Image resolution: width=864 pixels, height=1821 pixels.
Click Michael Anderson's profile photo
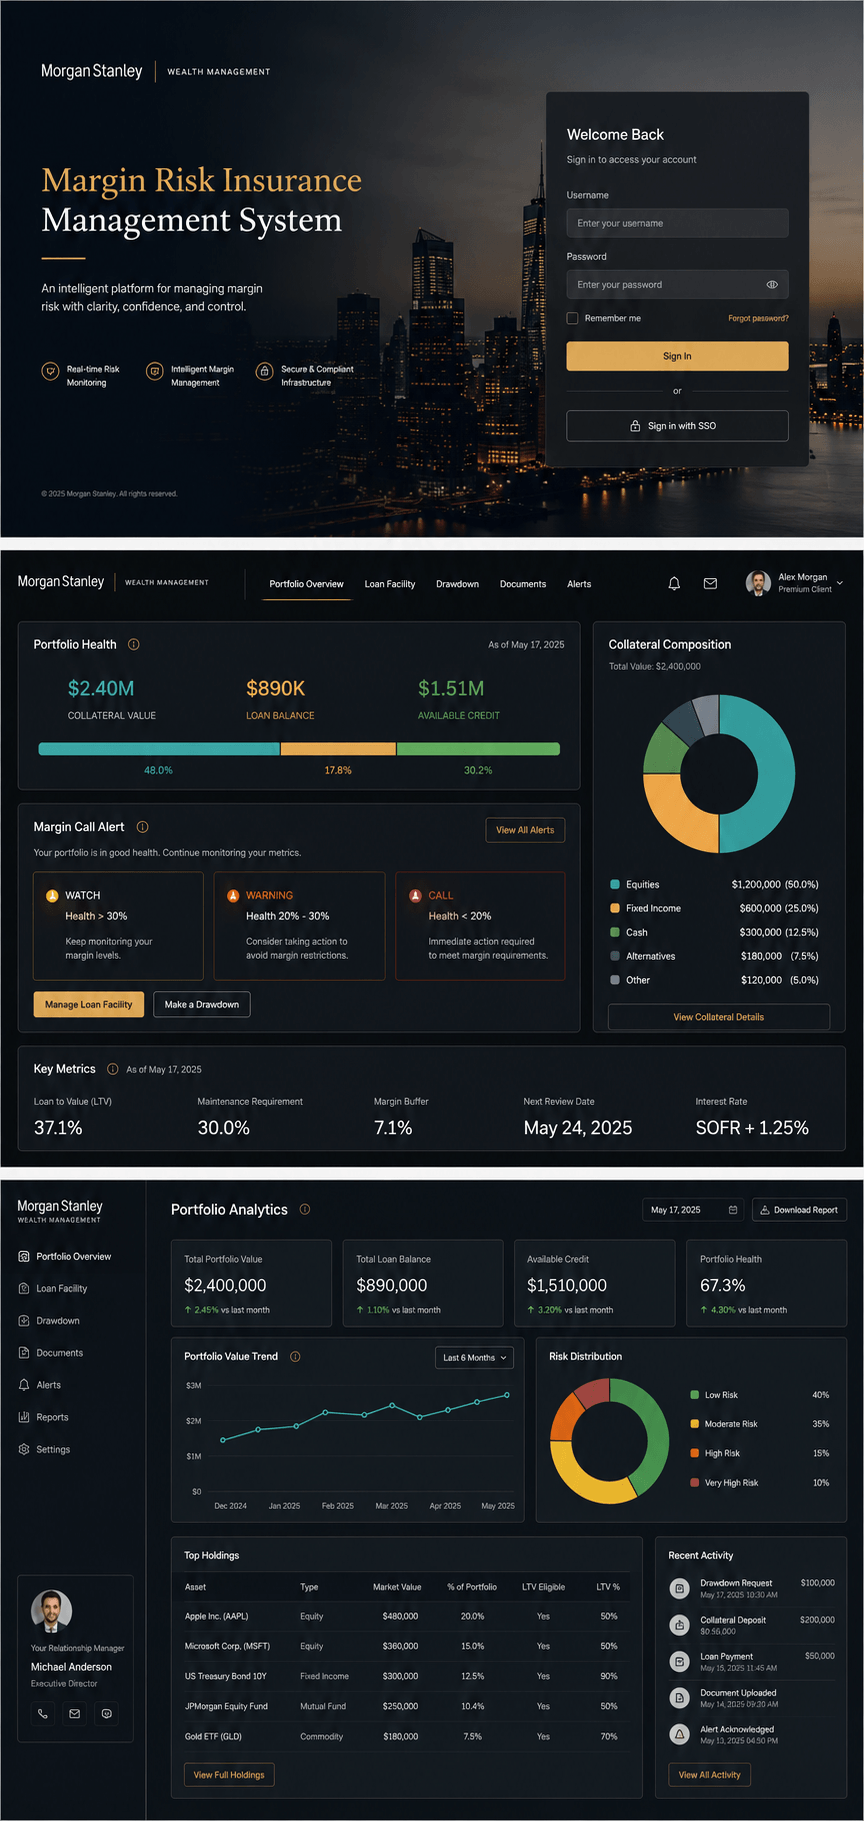pos(51,1611)
